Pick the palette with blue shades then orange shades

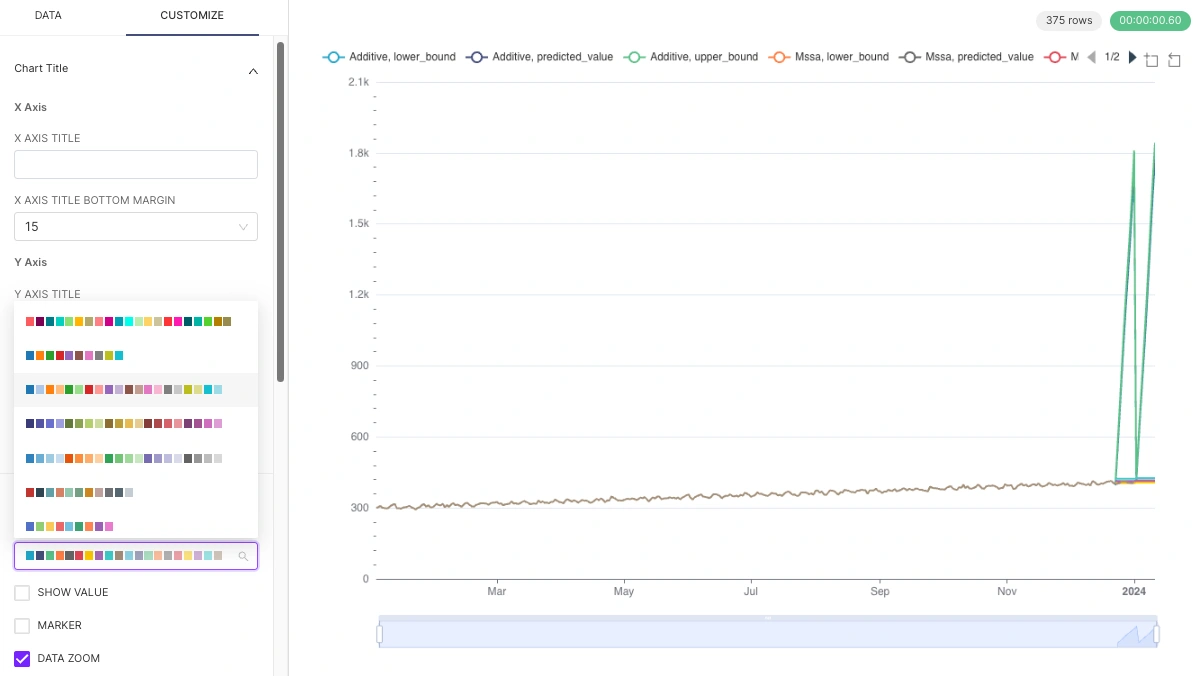tap(136, 458)
